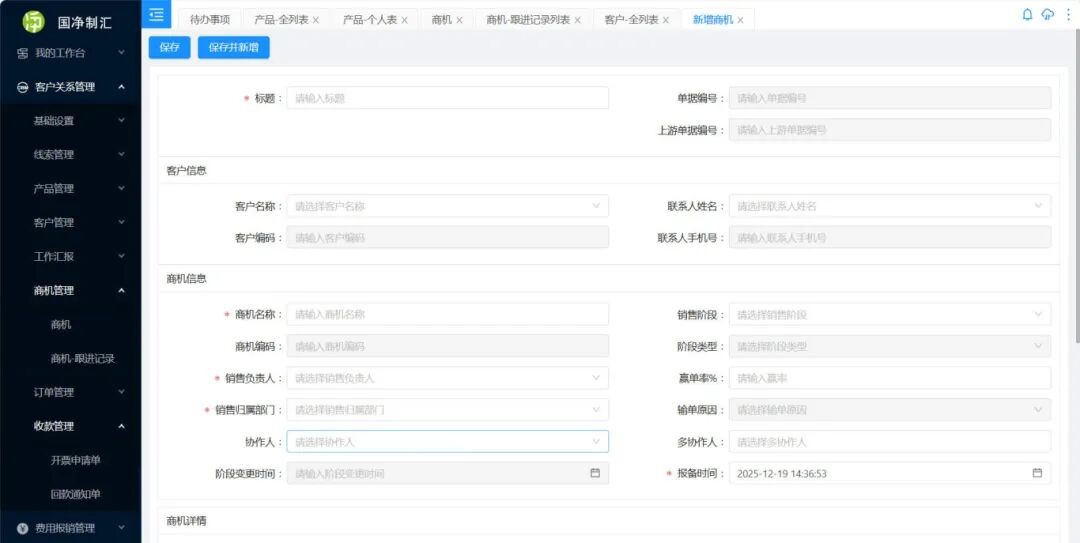This screenshot has height=543, width=1080.
Task: Click the 保存并新增 button
Action: 233,47
